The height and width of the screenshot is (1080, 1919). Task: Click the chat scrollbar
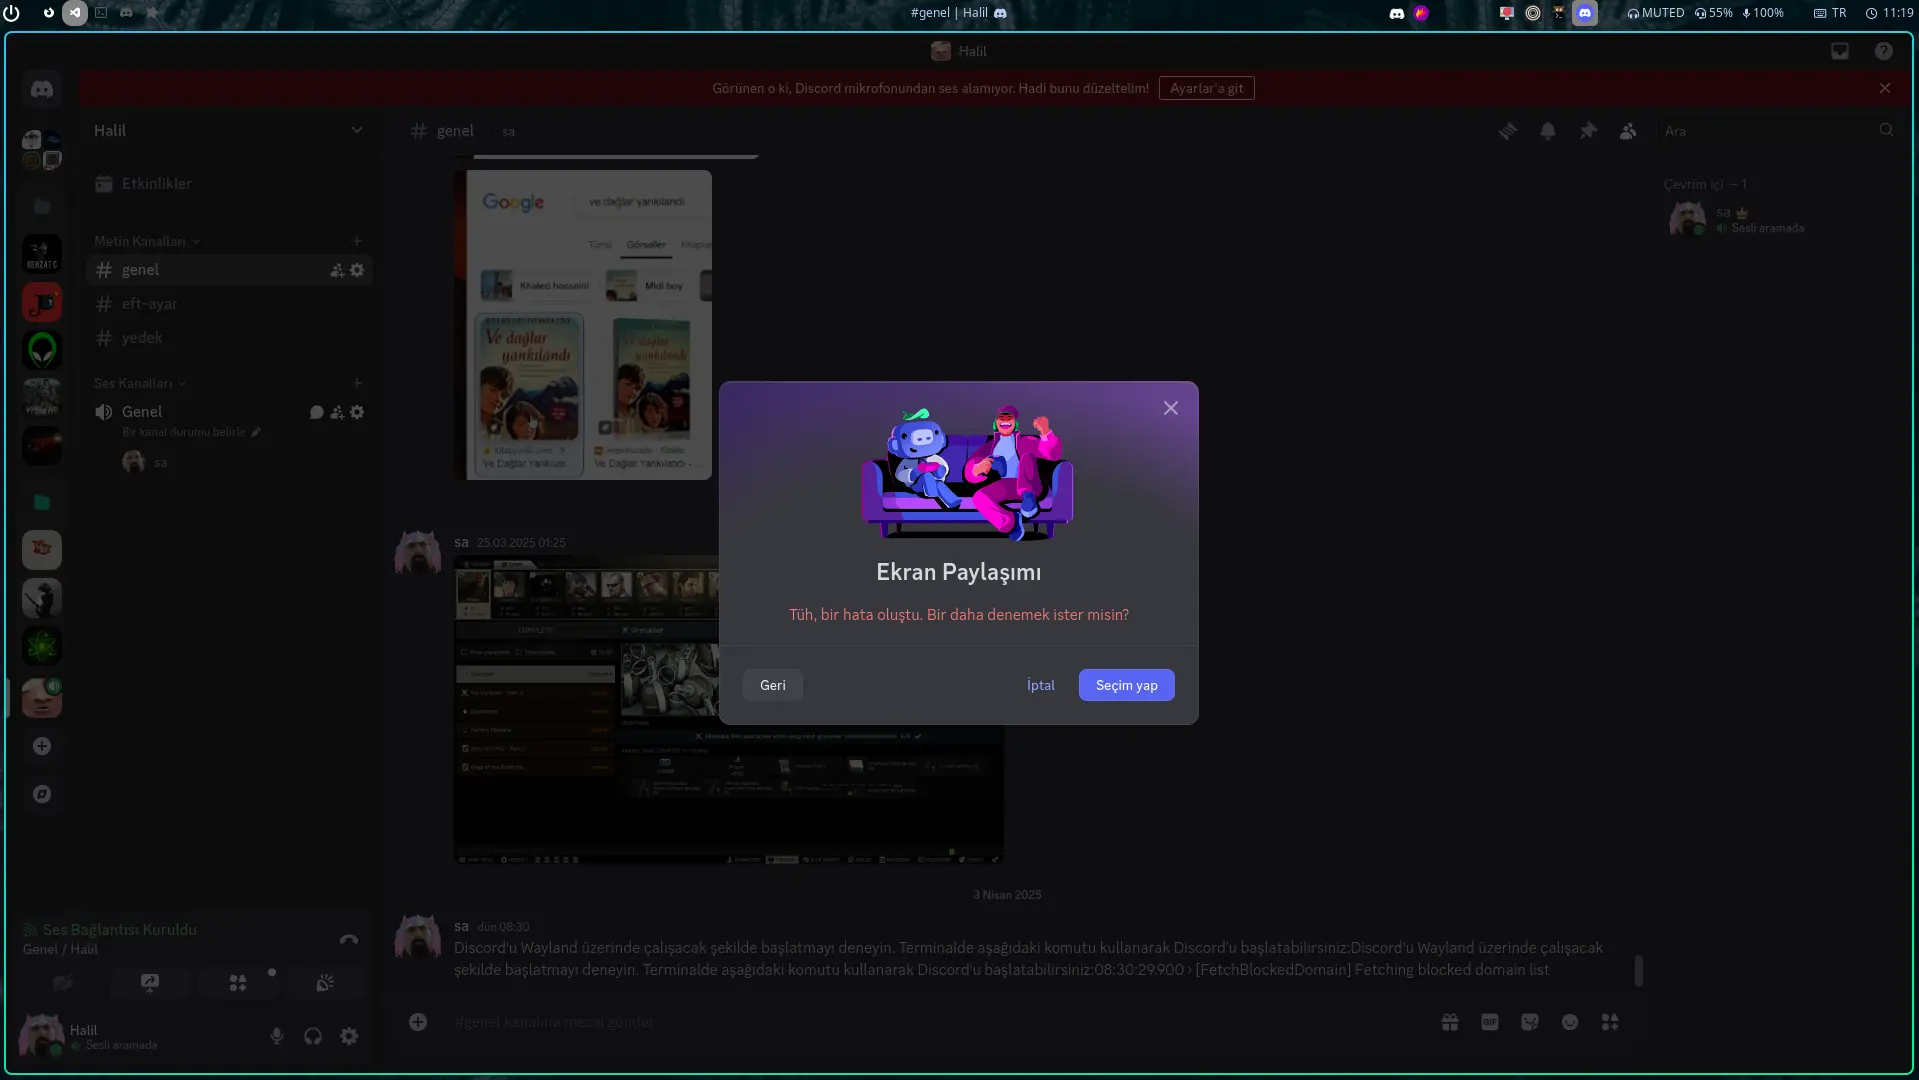[1638, 970]
